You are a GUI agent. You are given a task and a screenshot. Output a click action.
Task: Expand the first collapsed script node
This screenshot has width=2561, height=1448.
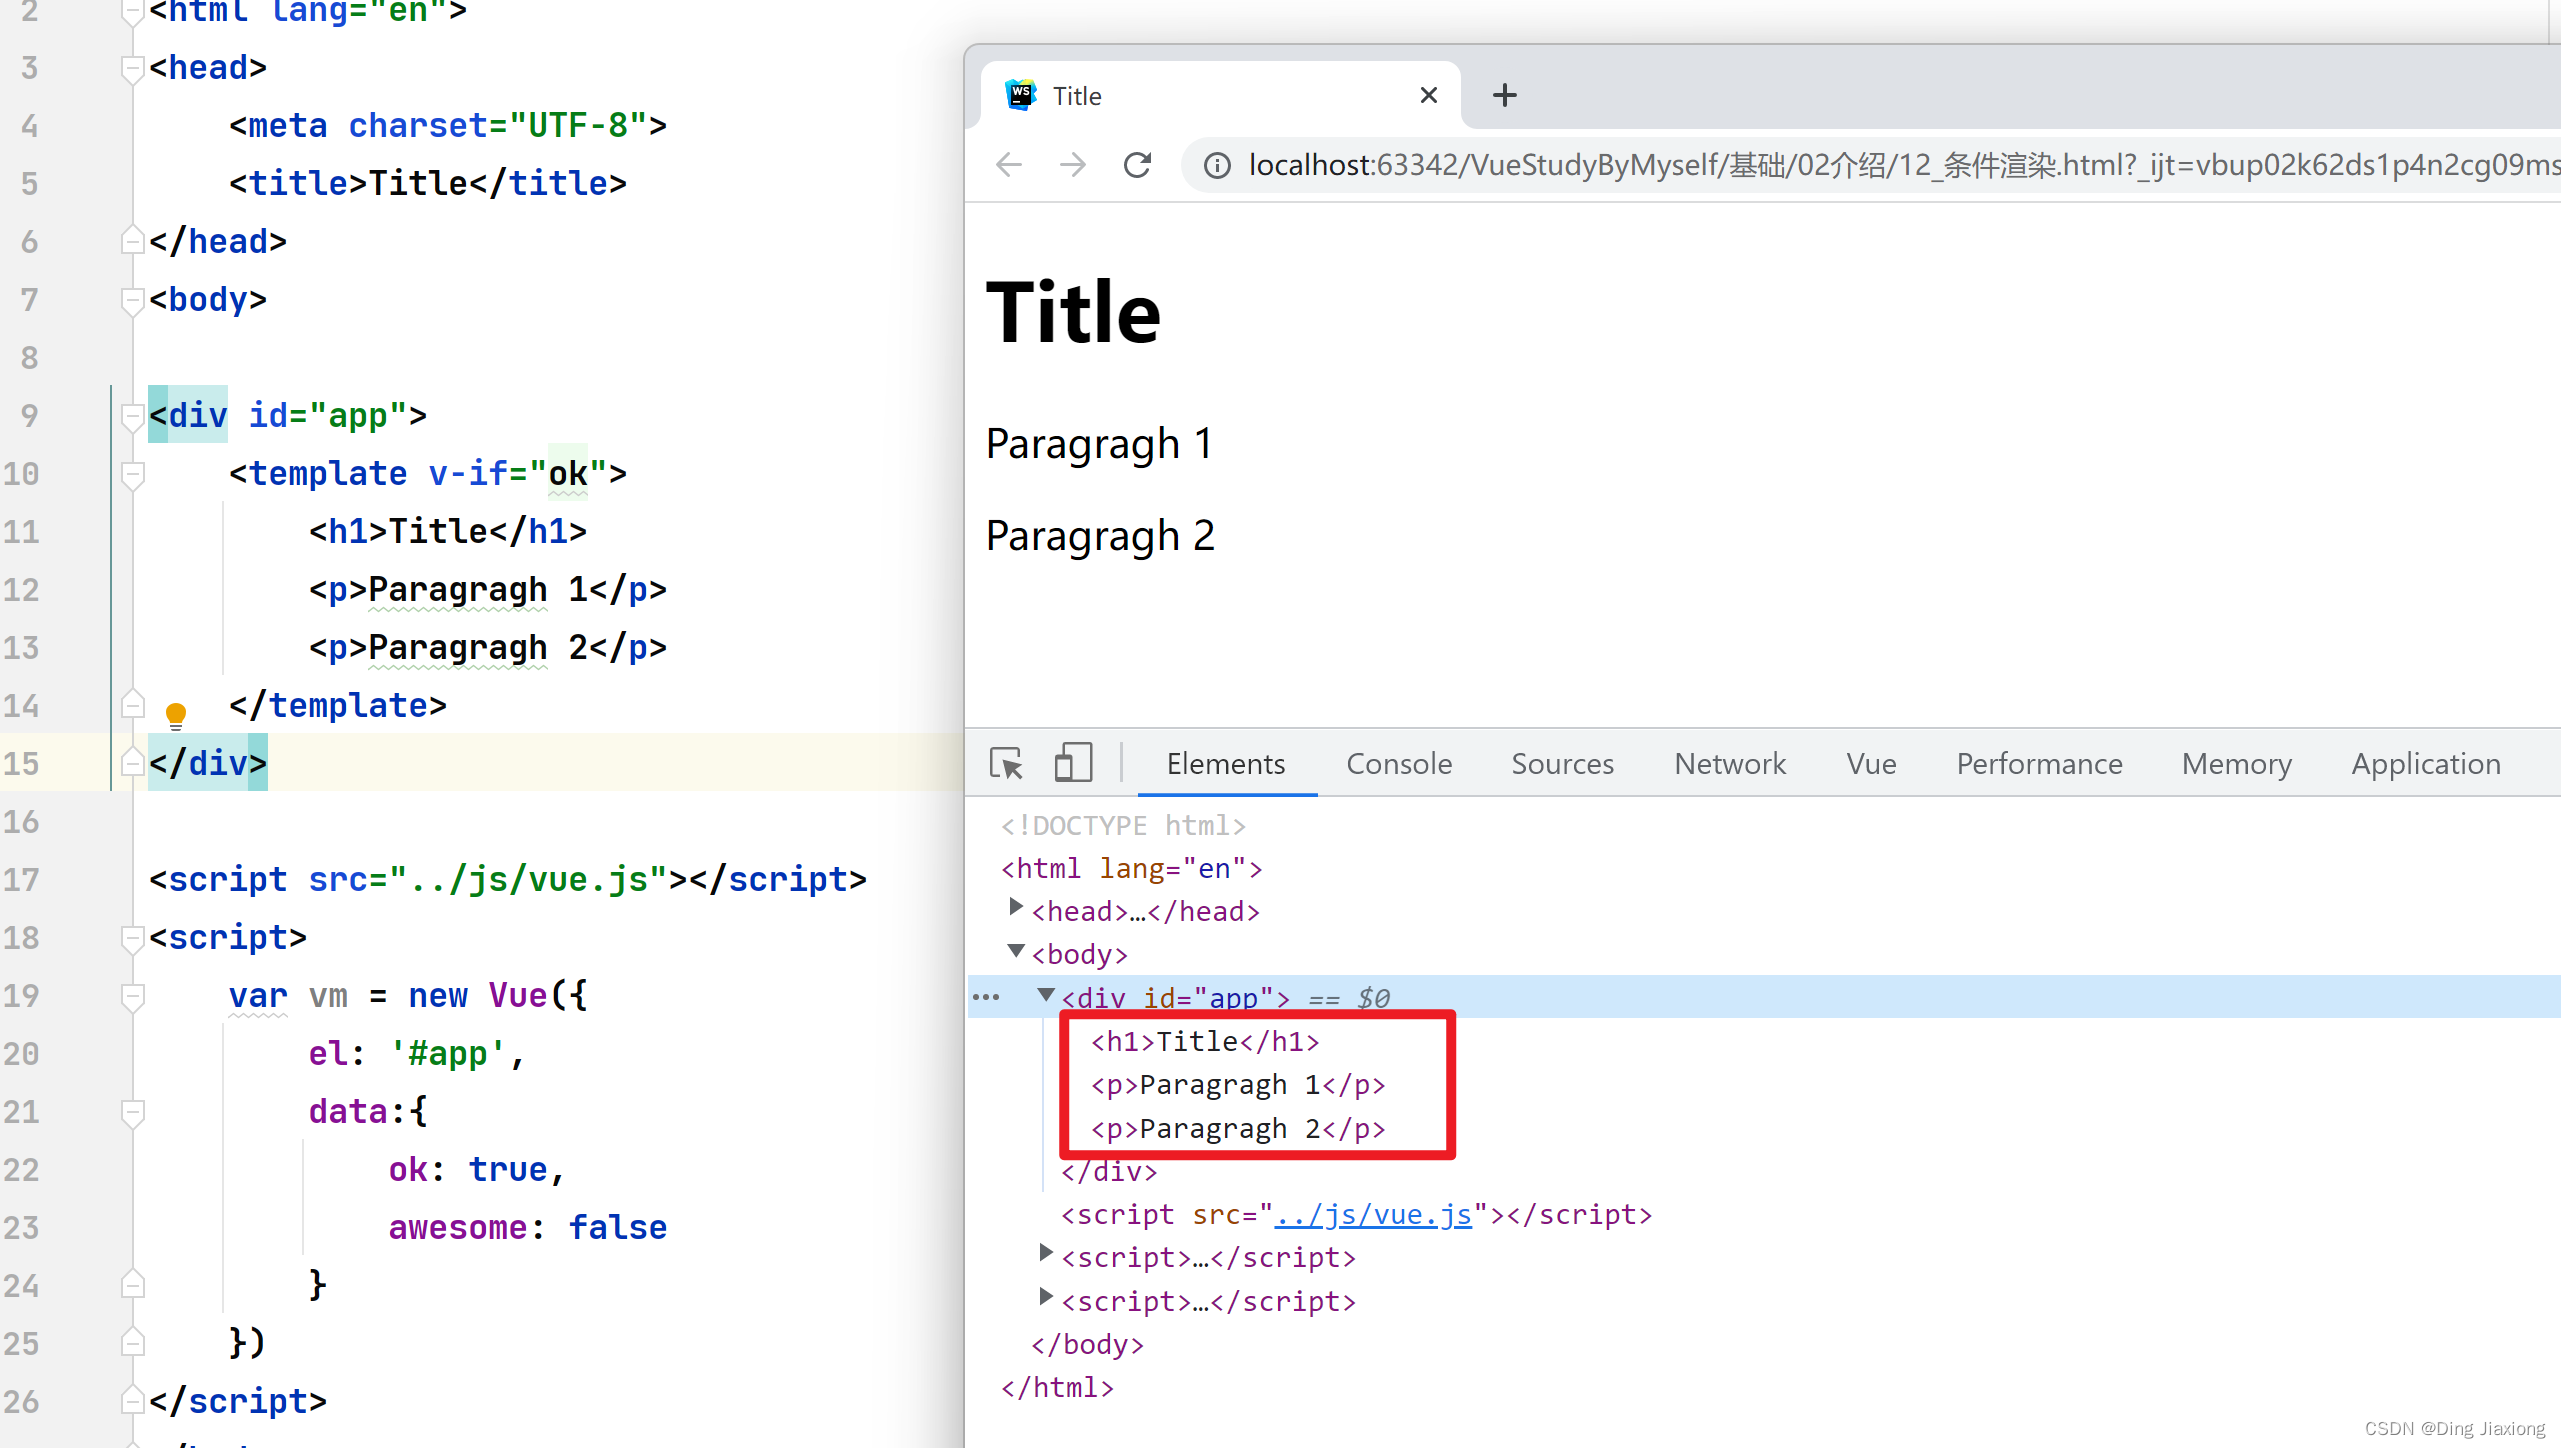coord(1046,1254)
